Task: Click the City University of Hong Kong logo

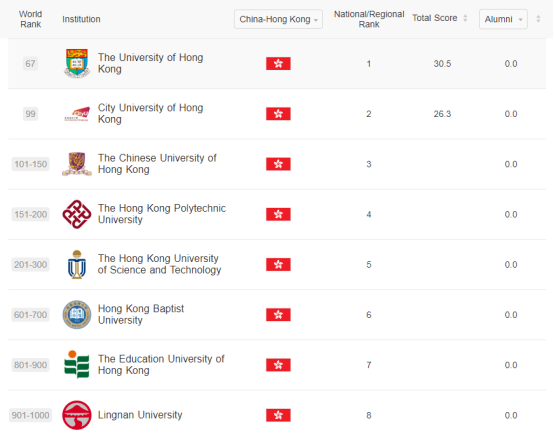Action: (77, 114)
